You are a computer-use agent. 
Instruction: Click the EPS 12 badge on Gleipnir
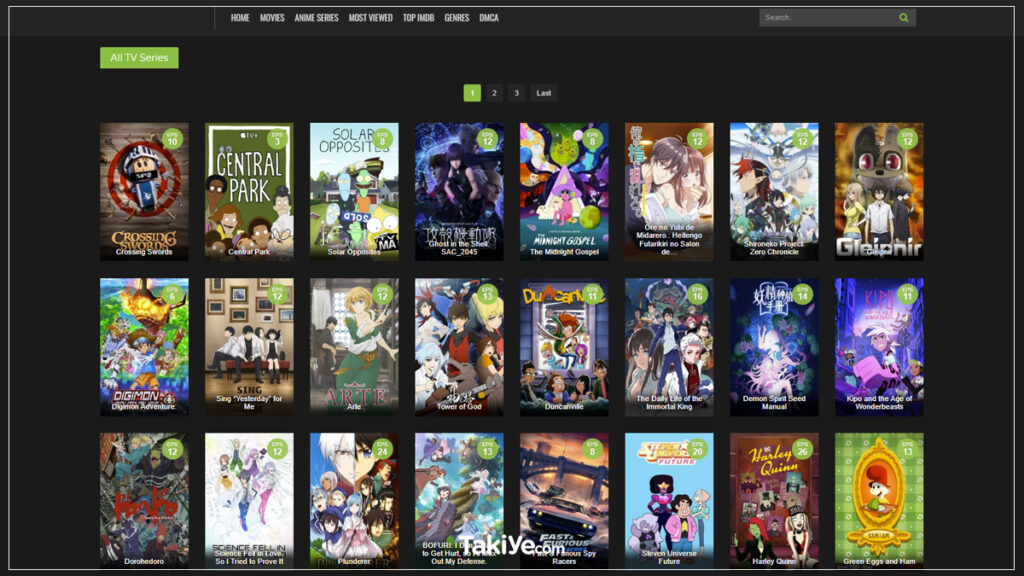pos(907,139)
